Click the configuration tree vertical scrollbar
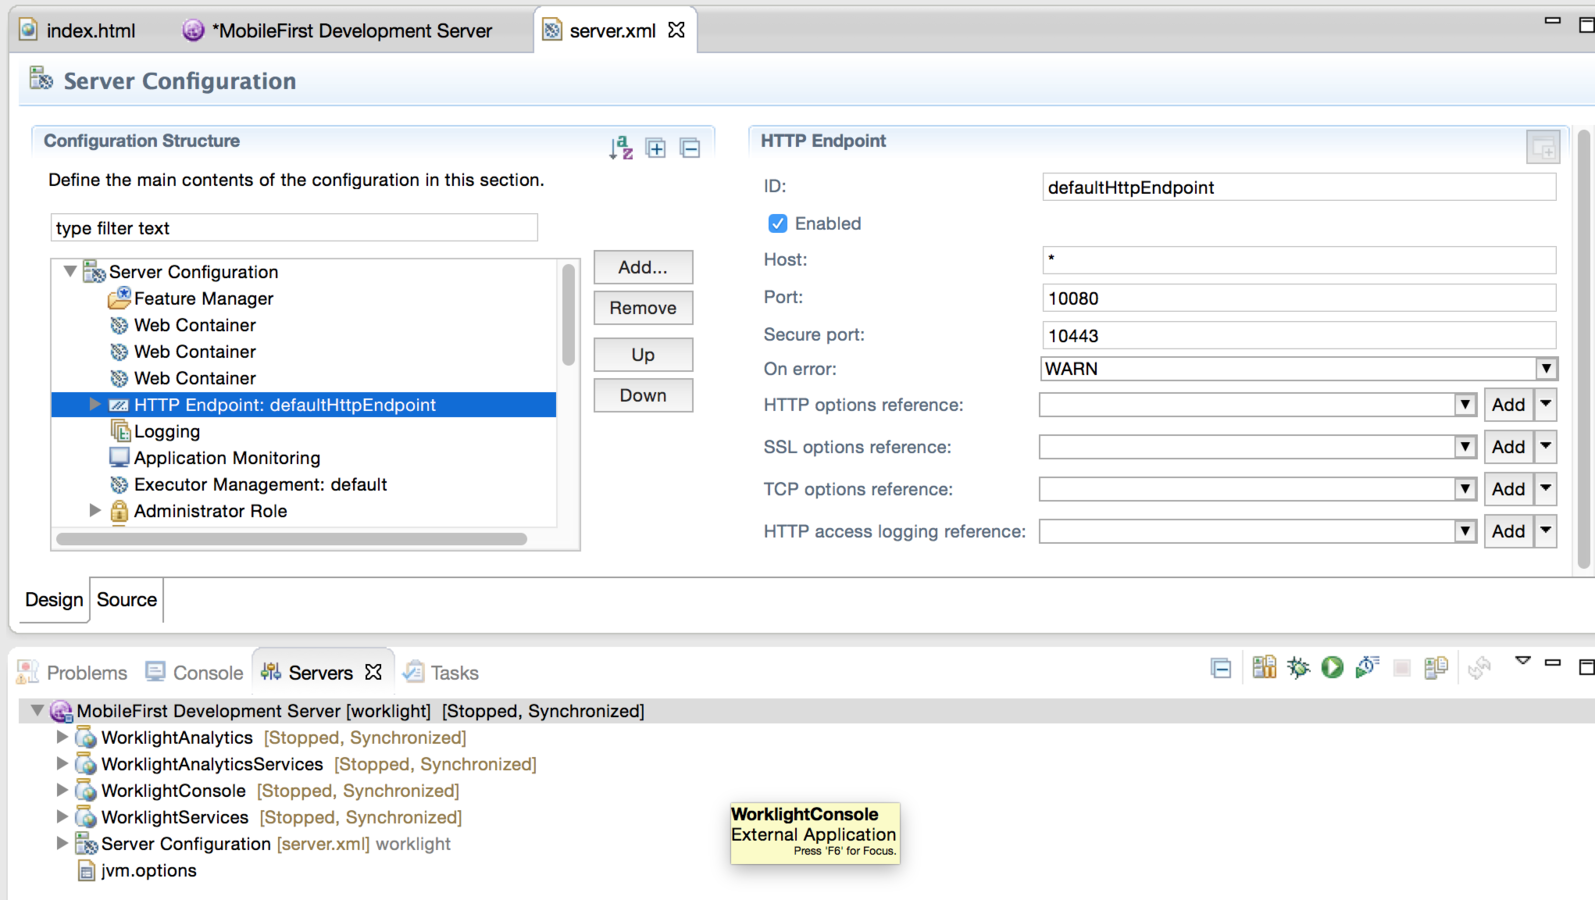 pyautogui.click(x=568, y=315)
